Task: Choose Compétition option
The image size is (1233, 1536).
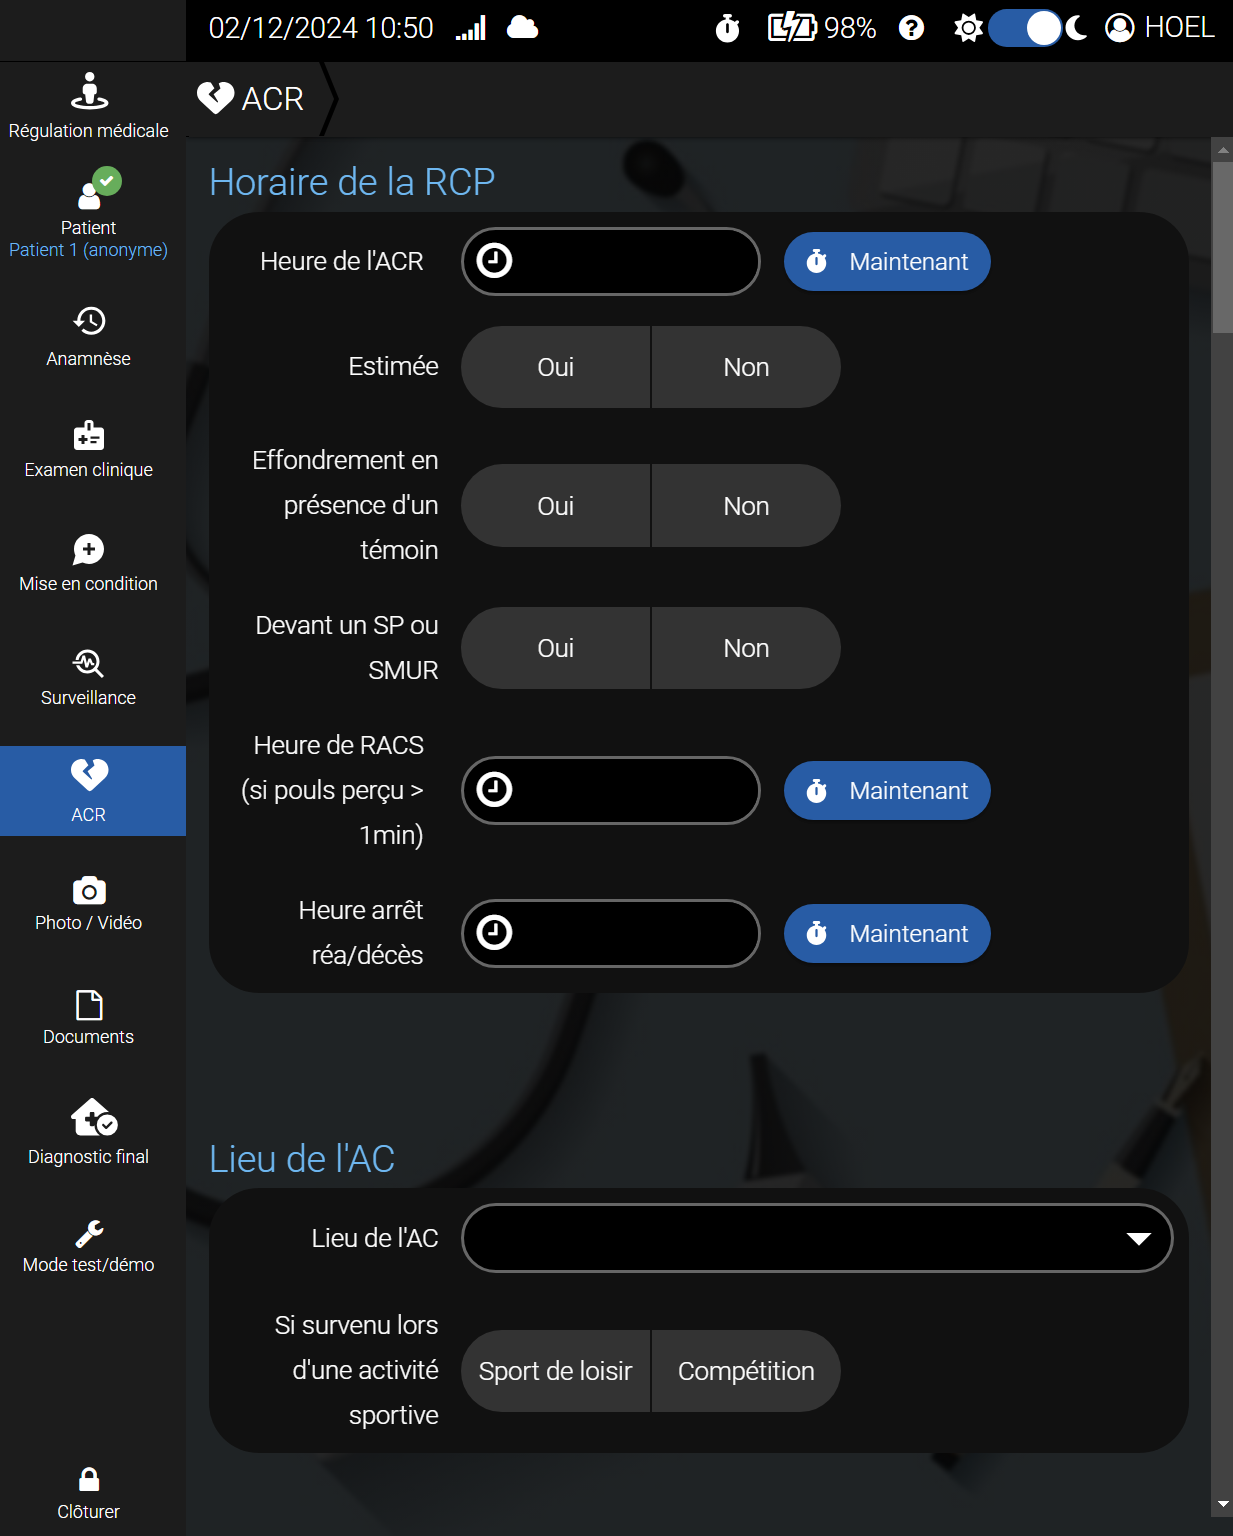Action: coord(746,1371)
